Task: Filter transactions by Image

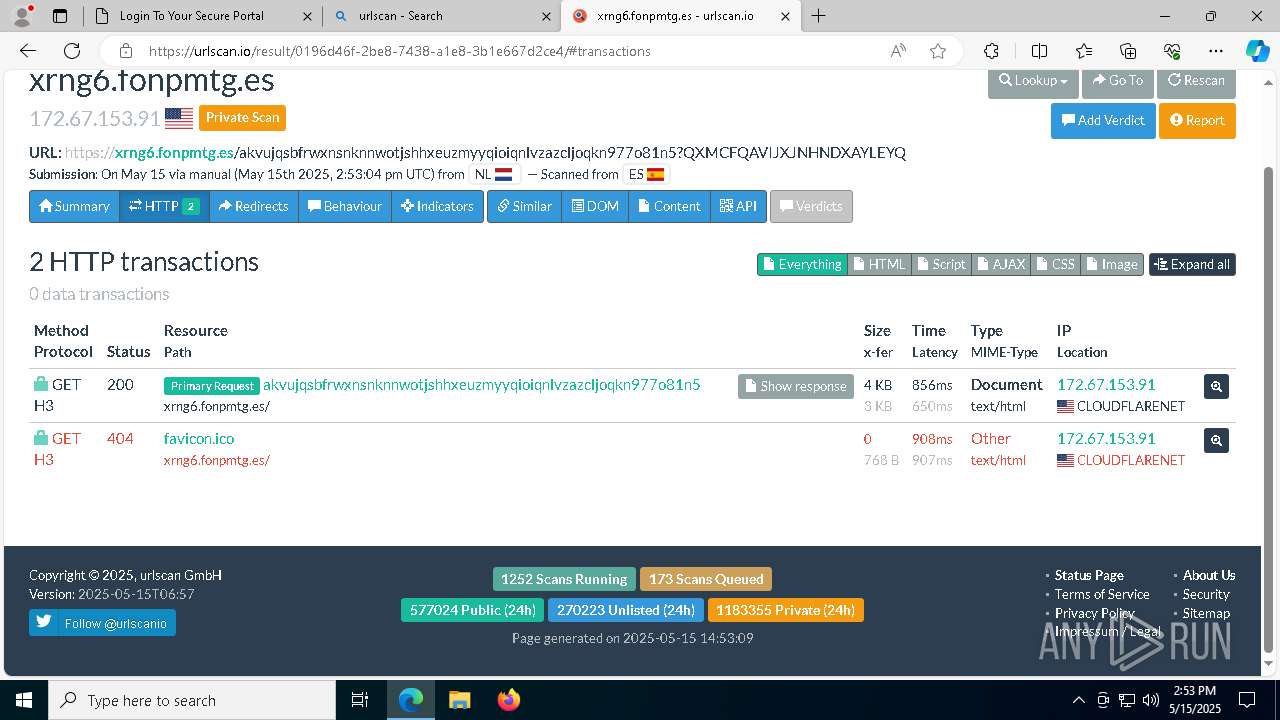Action: point(1112,264)
